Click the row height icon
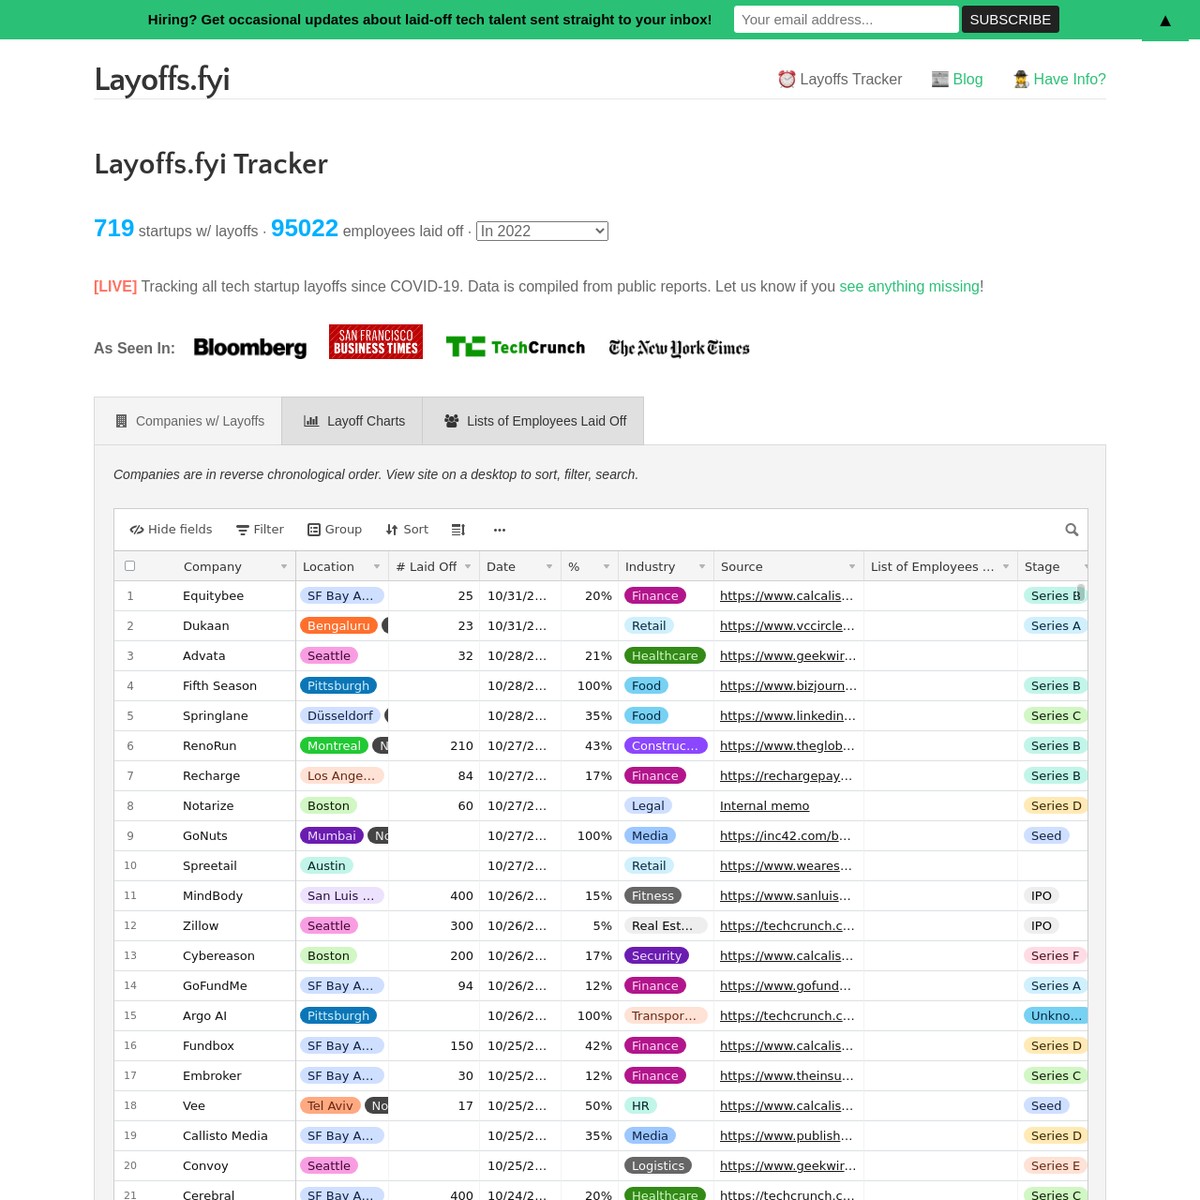Image resolution: width=1200 pixels, height=1200 pixels. pos(458,530)
